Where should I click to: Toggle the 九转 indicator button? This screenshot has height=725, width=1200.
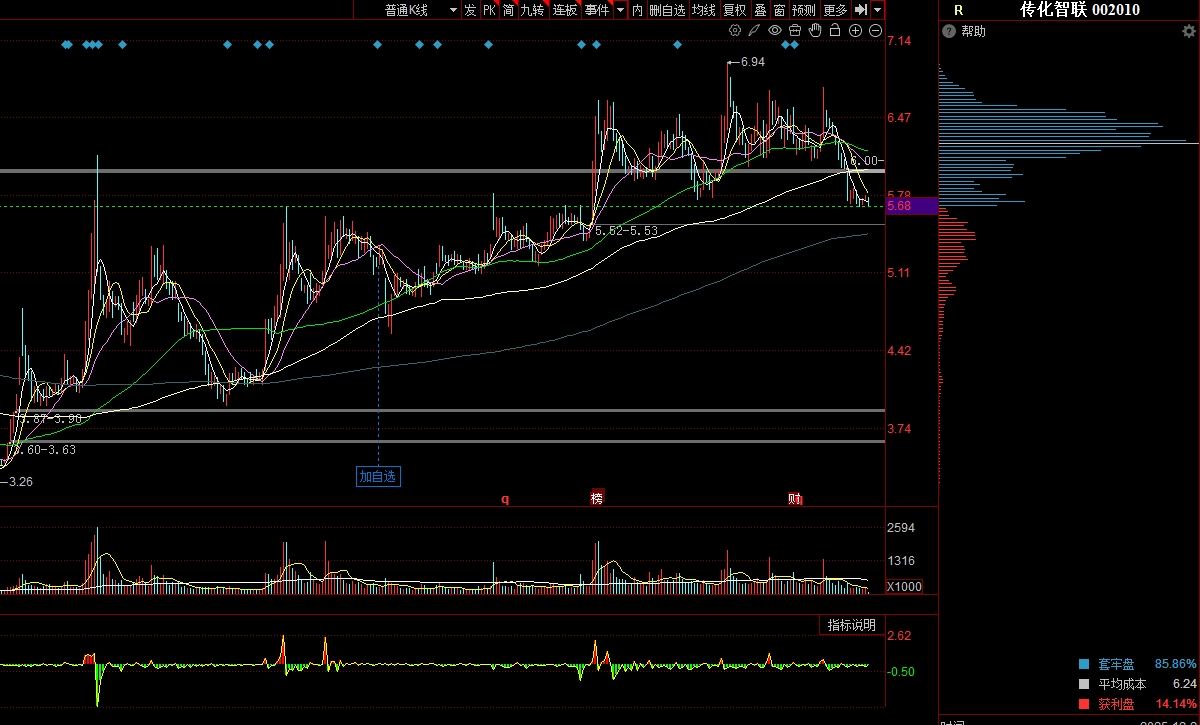[x=533, y=10]
